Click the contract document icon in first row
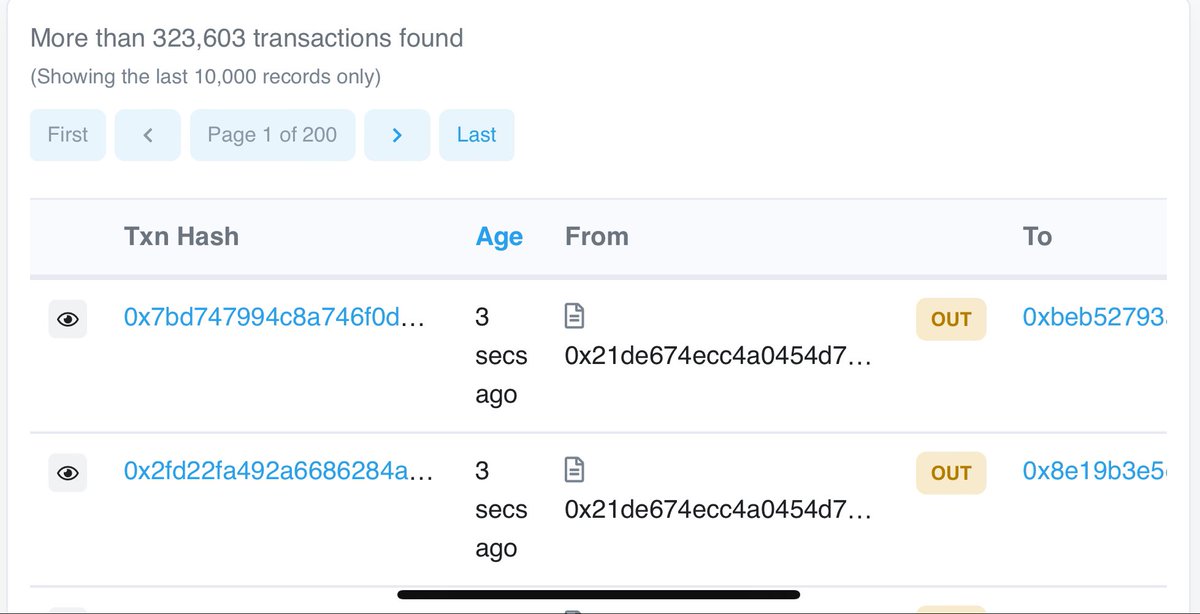This screenshot has height=614, width=1200. (x=575, y=316)
